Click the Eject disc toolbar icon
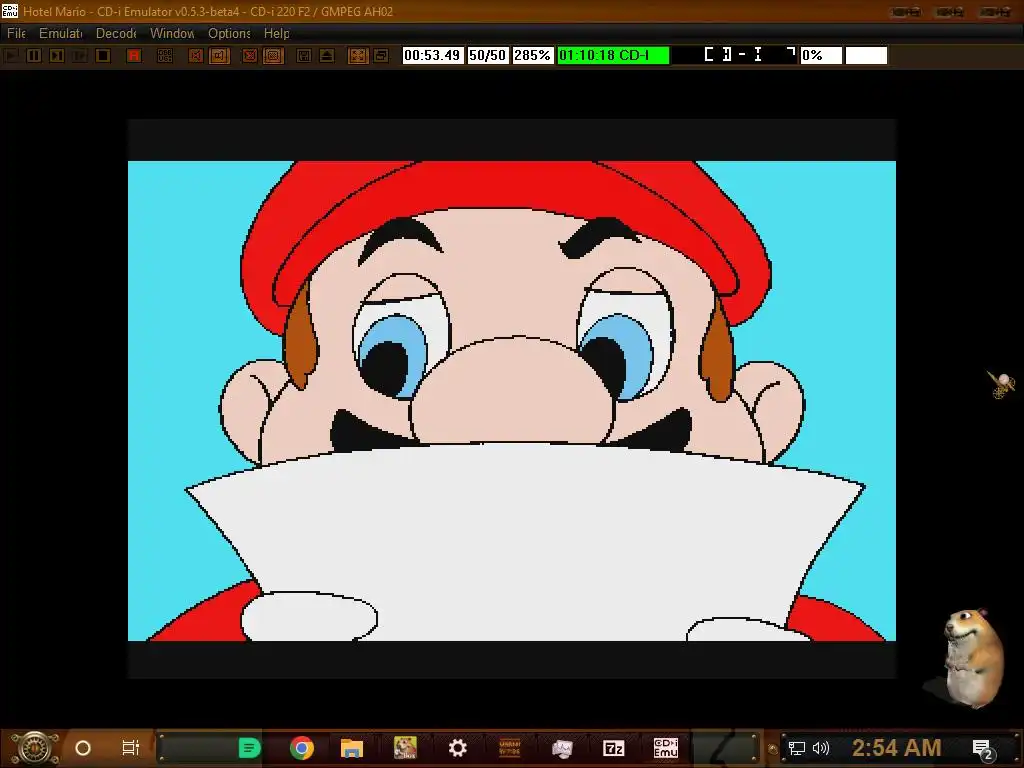The image size is (1024, 768). pyautogui.click(x=327, y=56)
